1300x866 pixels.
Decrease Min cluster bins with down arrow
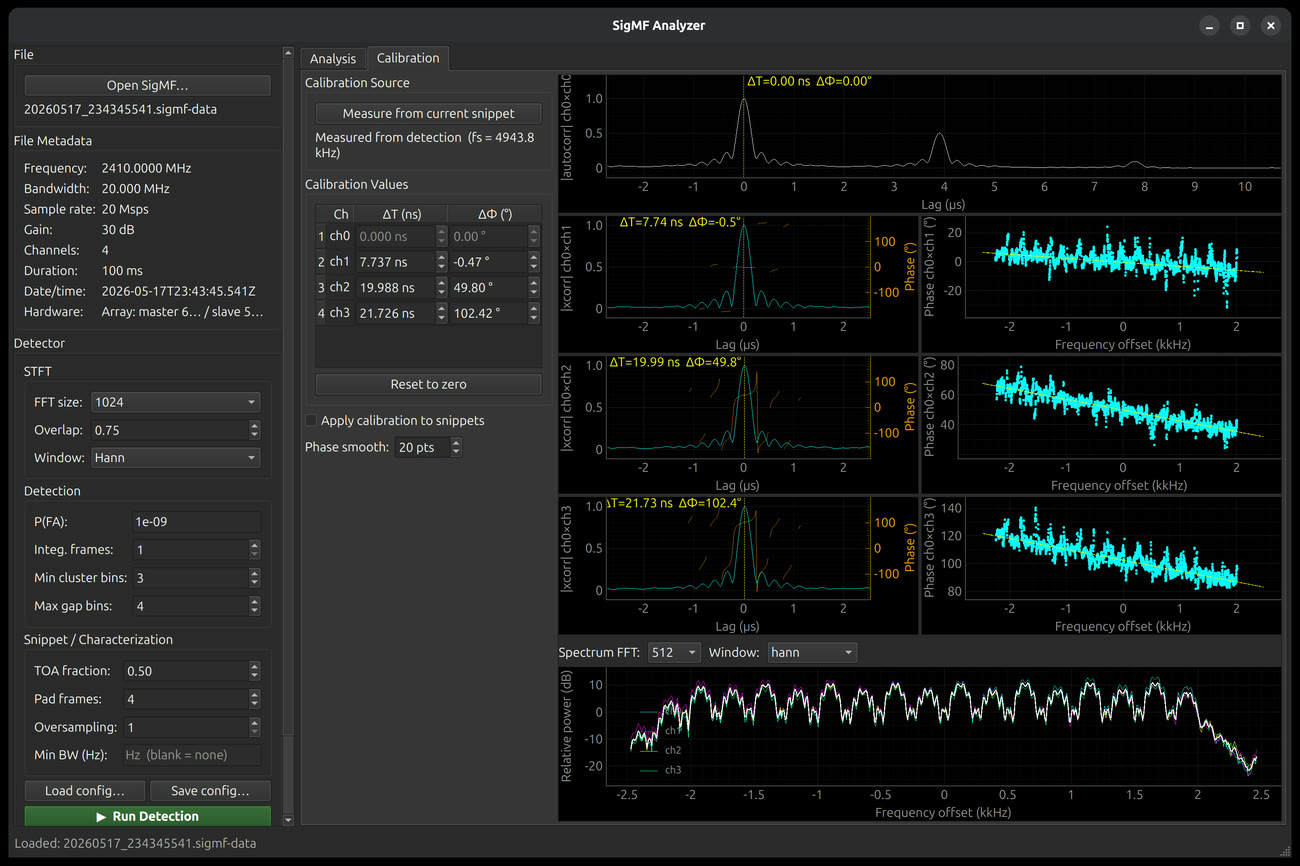254,583
